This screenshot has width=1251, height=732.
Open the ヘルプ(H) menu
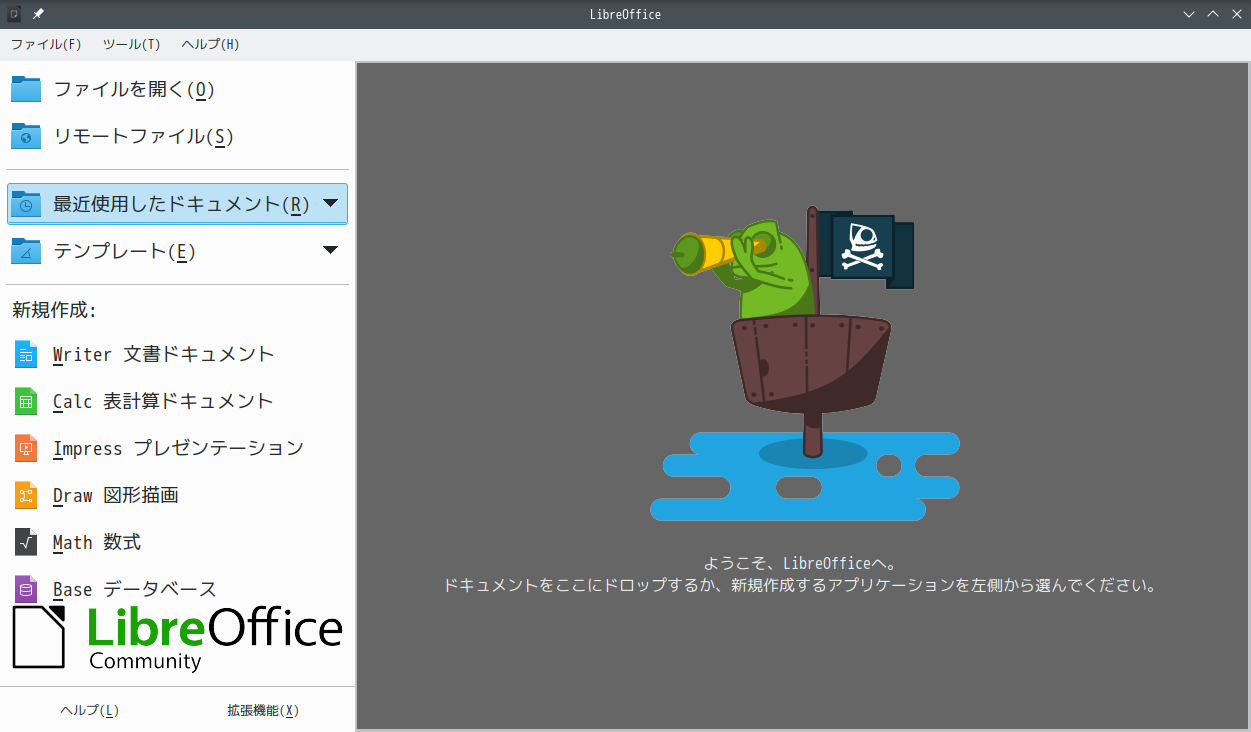click(x=210, y=44)
